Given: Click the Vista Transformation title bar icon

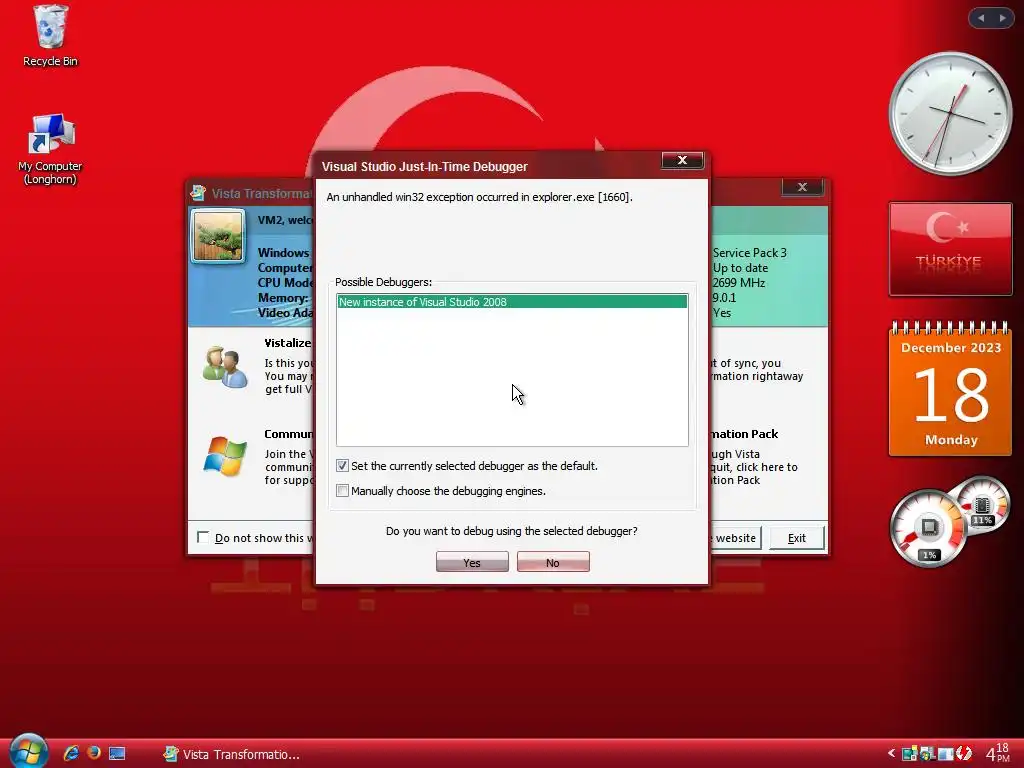Looking at the screenshot, I should (198, 193).
